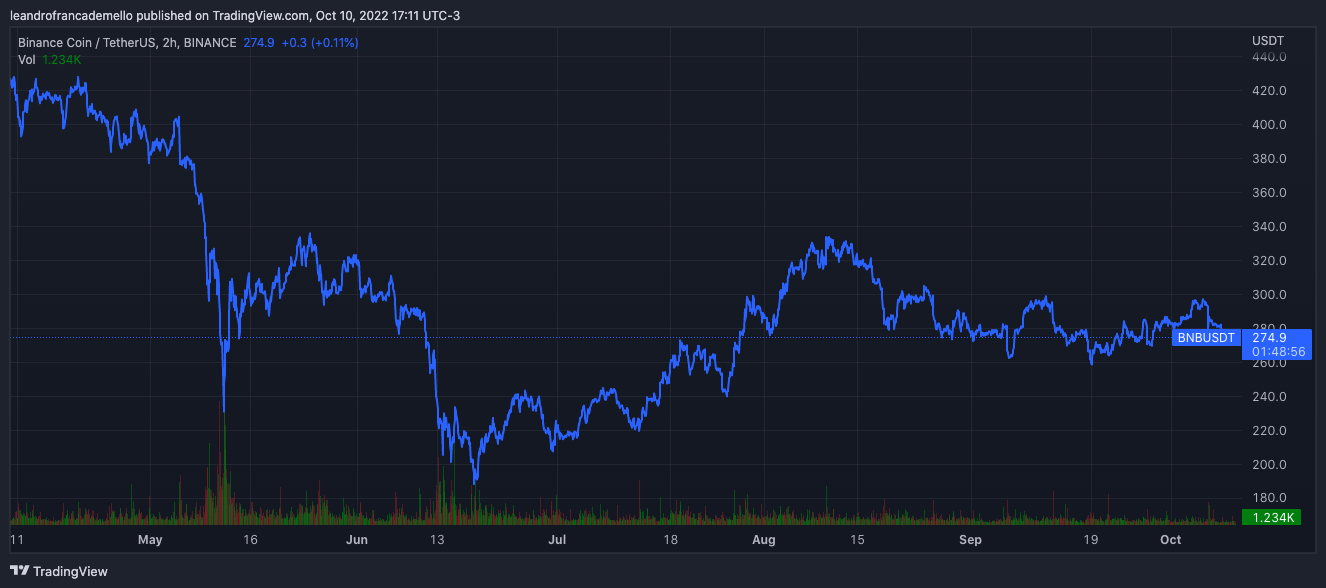Viewport: 1326px width, 588px height.
Task: Click the USDT currency label
Action: 1267,40
